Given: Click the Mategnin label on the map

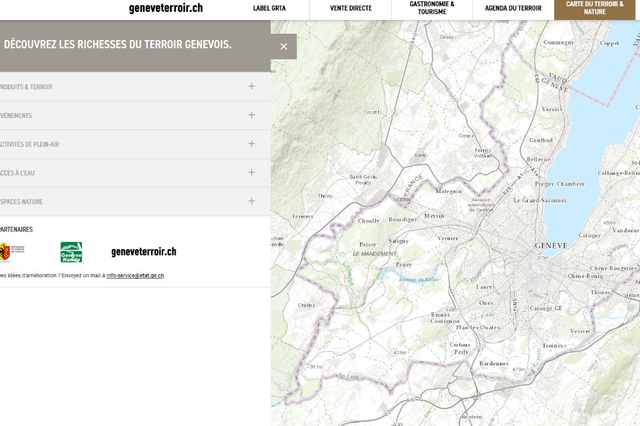Looking at the screenshot, I should pos(449,191).
